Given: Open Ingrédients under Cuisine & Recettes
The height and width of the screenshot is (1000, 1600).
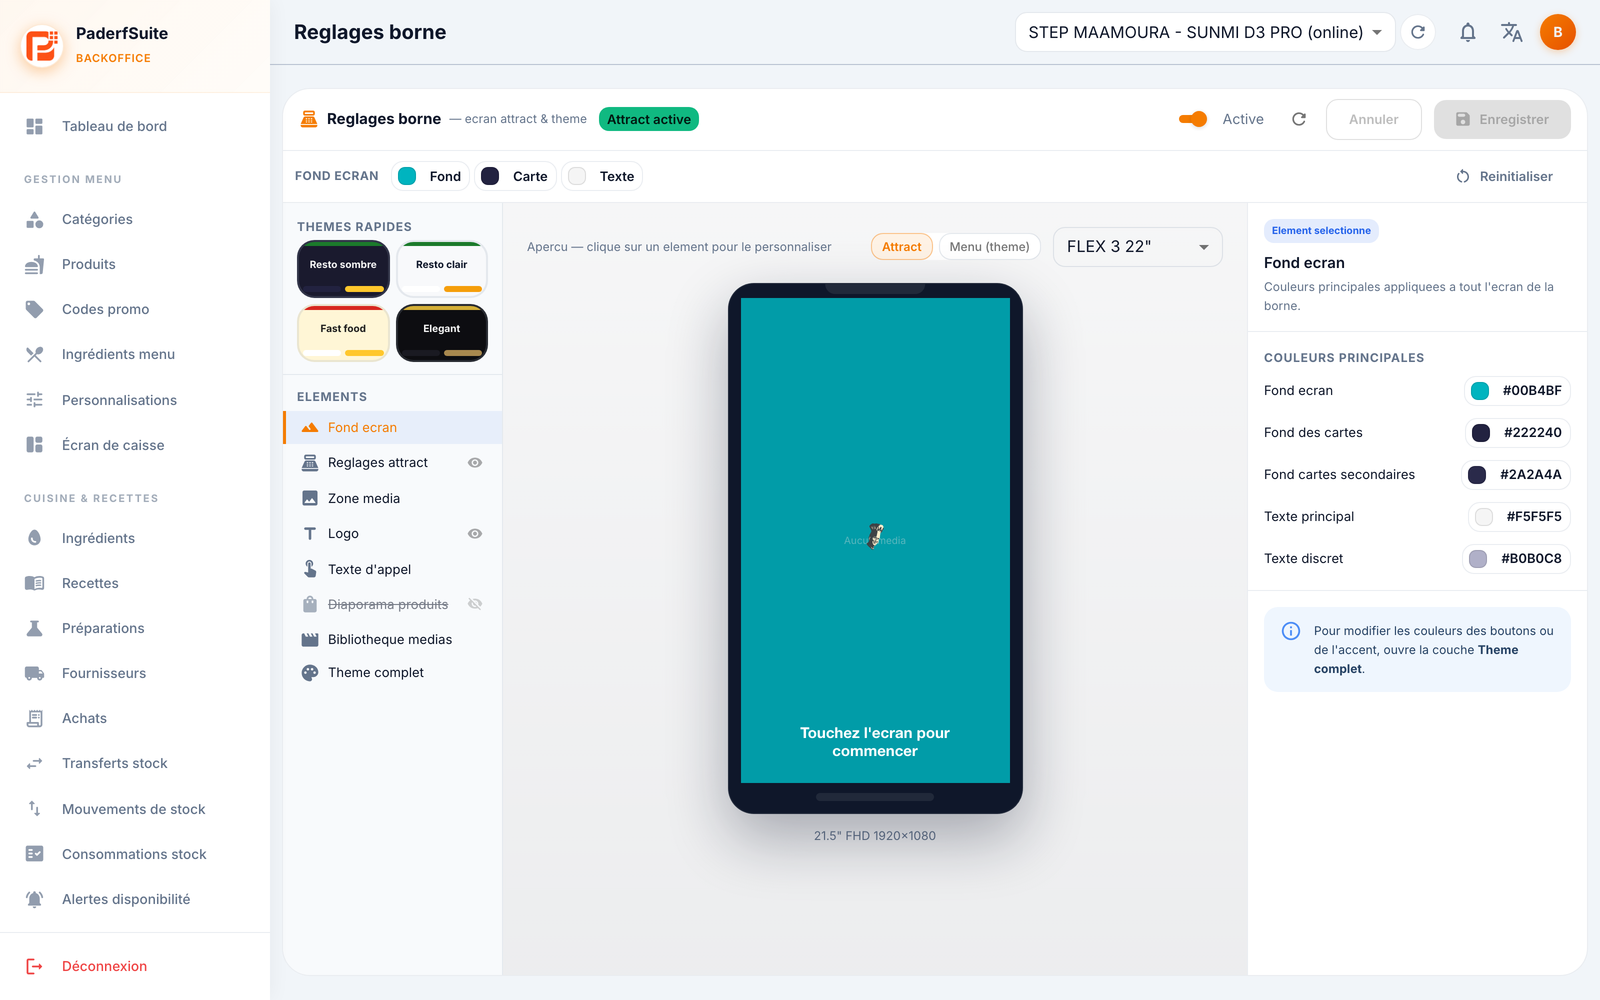Looking at the screenshot, I should pos(135,538).
